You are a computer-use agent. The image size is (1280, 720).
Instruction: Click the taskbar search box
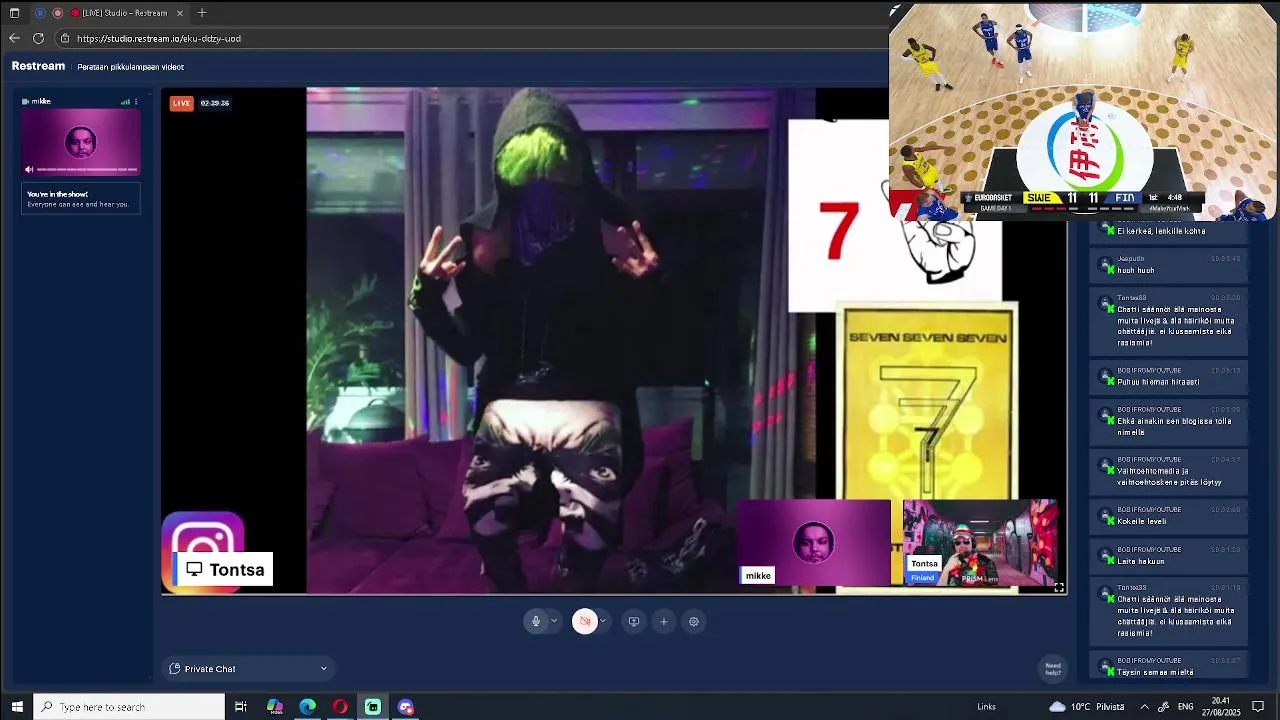point(129,707)
